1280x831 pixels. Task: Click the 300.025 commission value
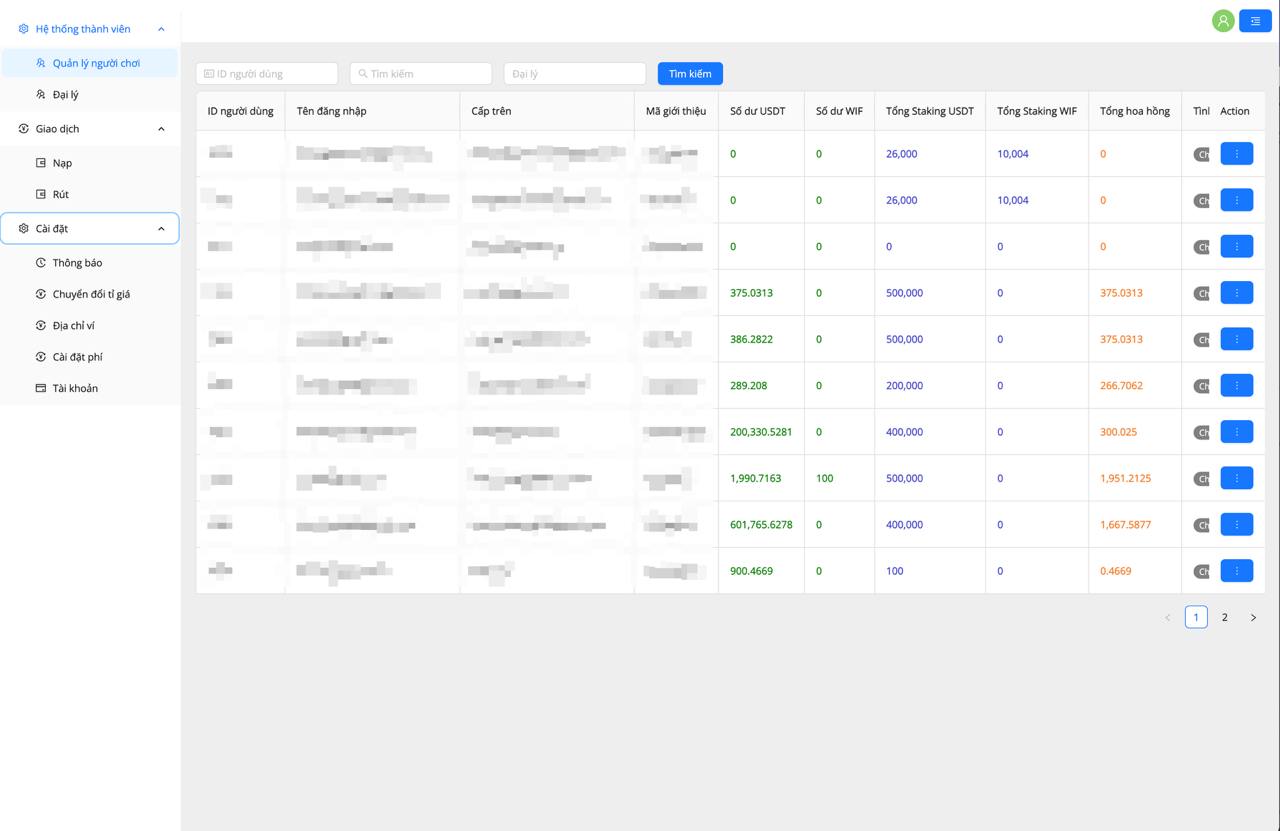click(x=1118, y=432)
